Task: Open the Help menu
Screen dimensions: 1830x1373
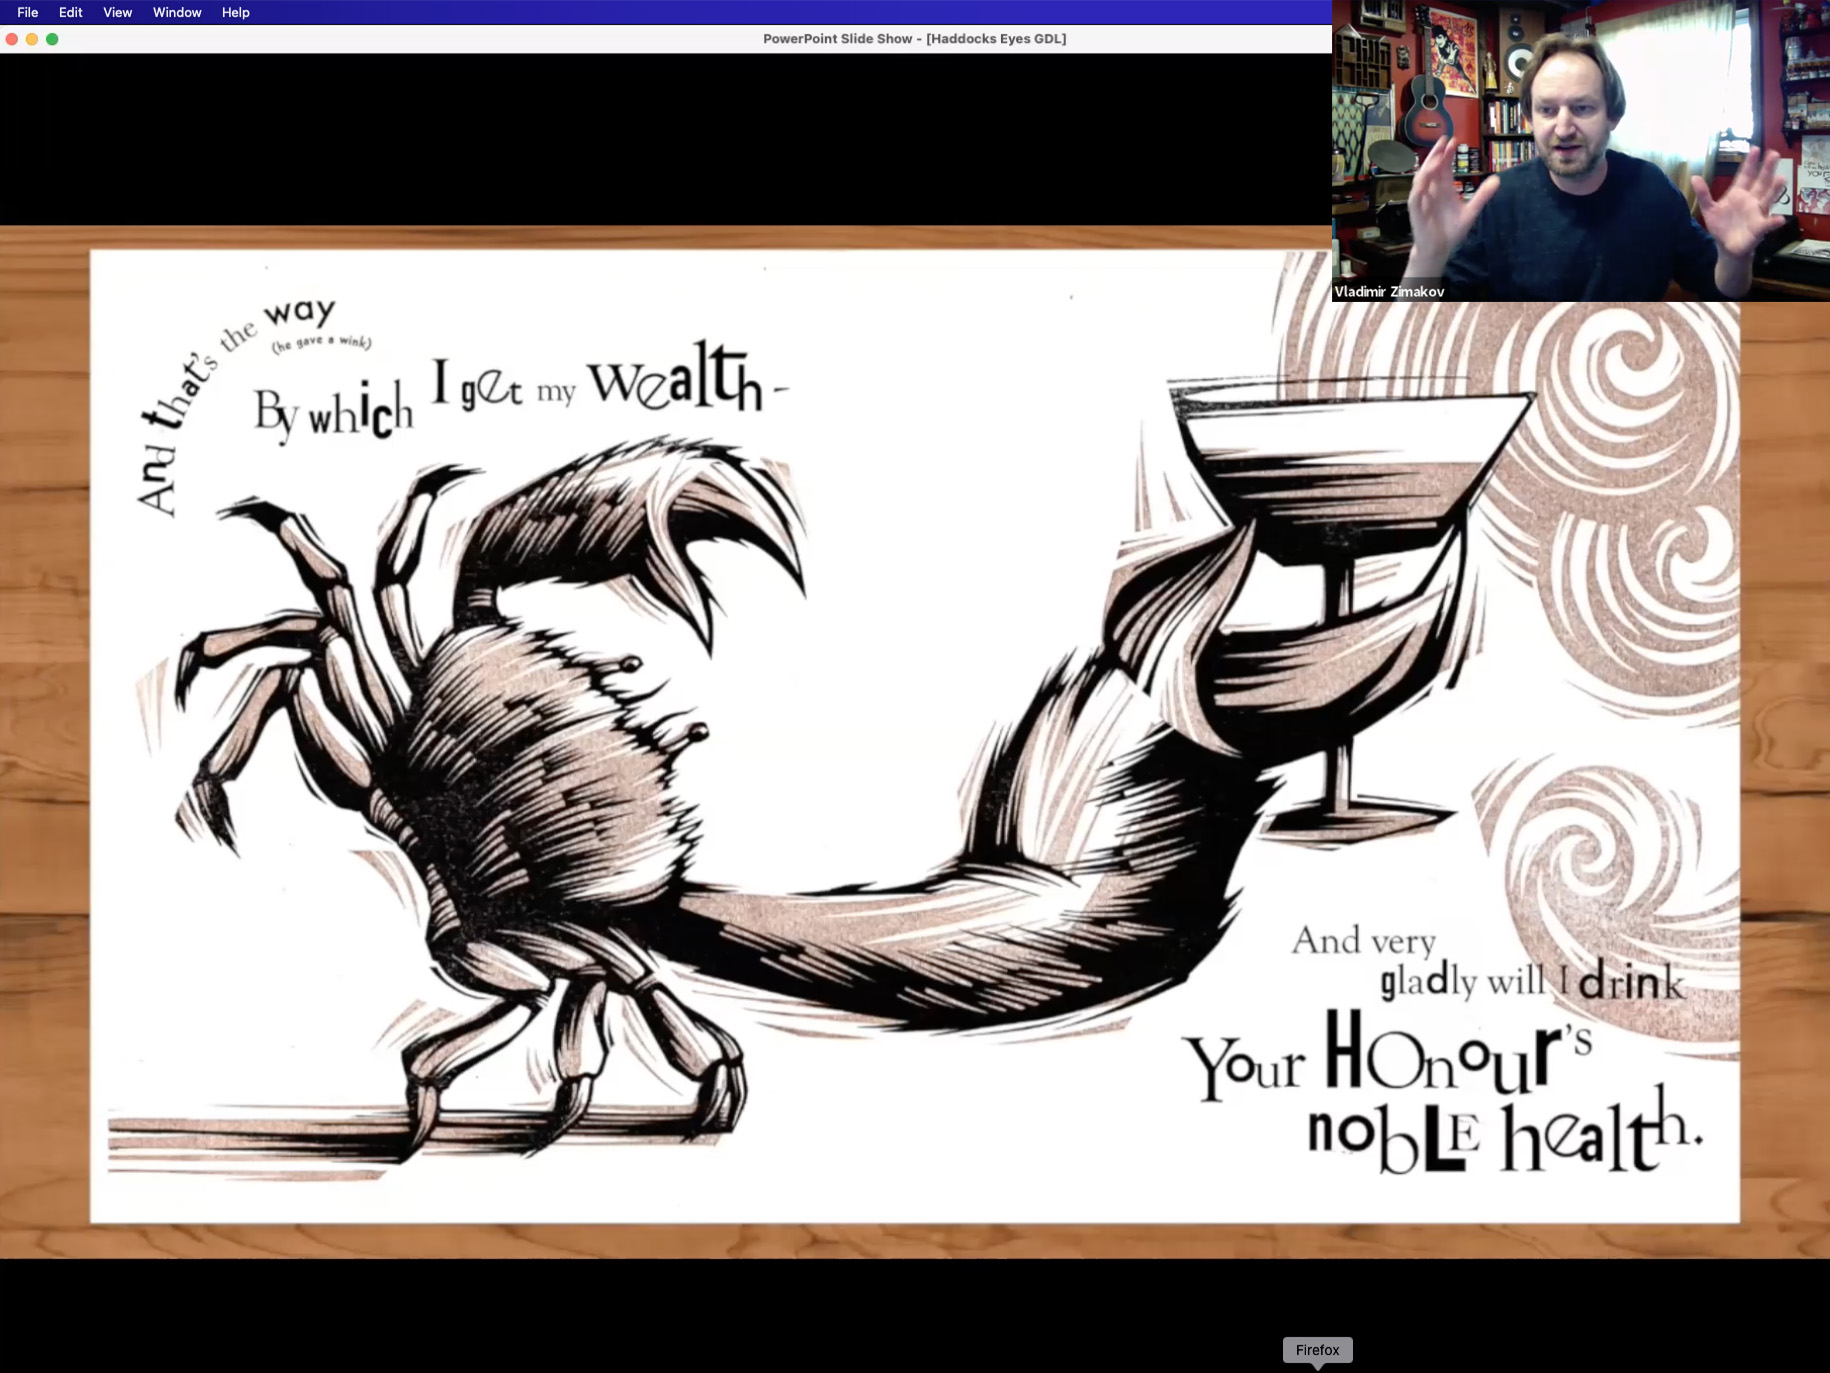Action: click(x=235, y=12)
